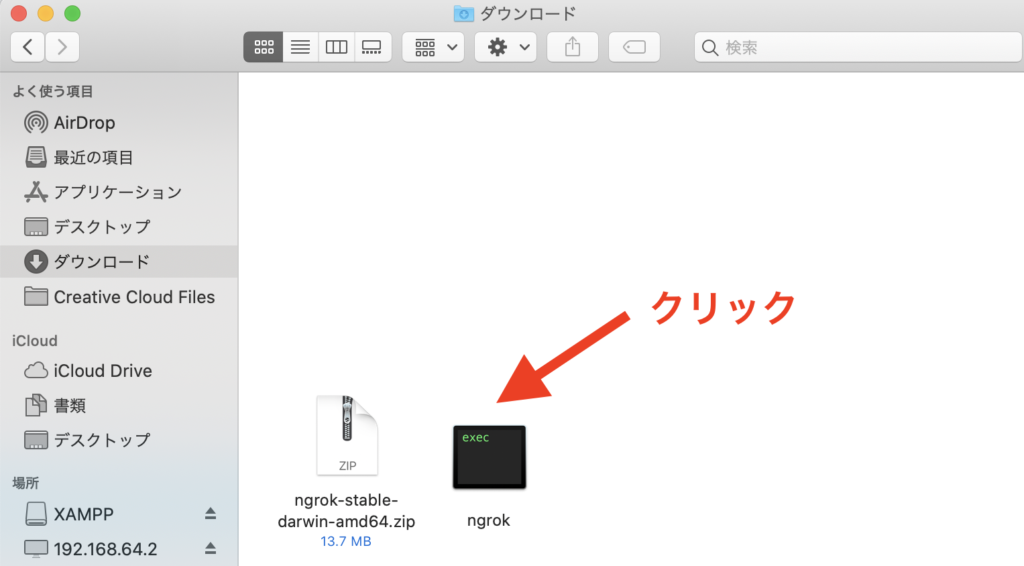Select 最近の項目 in the sidebar
Image resolution: width=1024 pixels, height=566 pixels.
[119, 157]
